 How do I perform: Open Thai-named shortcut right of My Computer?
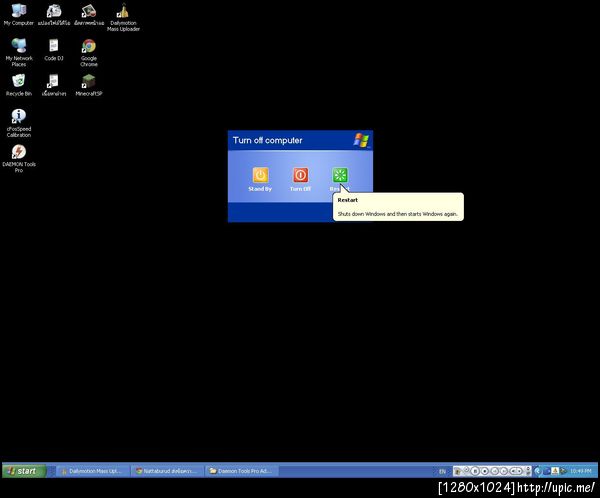click(54, 15)
